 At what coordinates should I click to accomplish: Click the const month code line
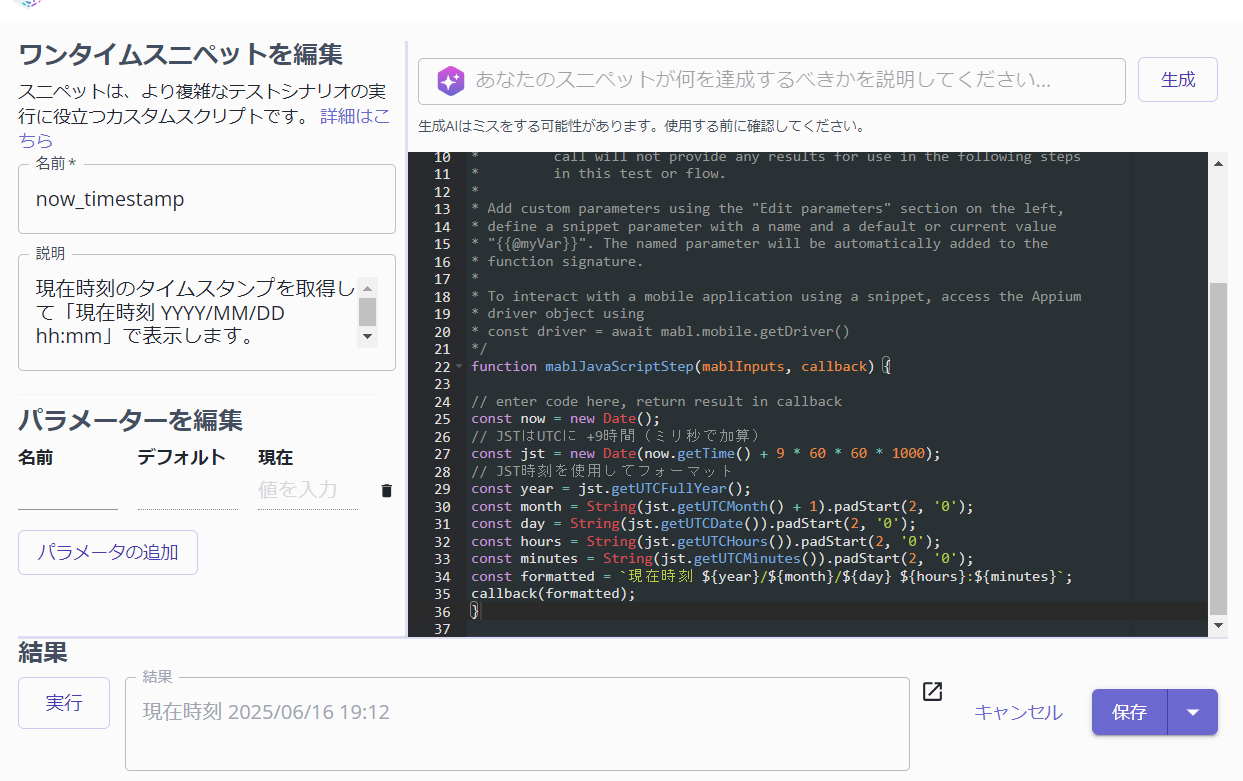(722, 507)
